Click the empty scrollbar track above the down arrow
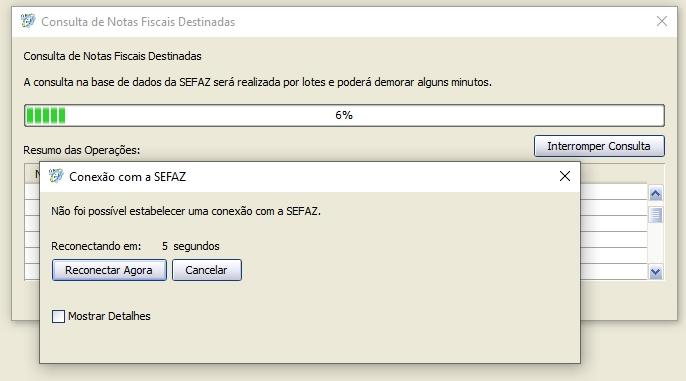Image resolution: width=686 pixels, height=381 pixels. point(655,244)
